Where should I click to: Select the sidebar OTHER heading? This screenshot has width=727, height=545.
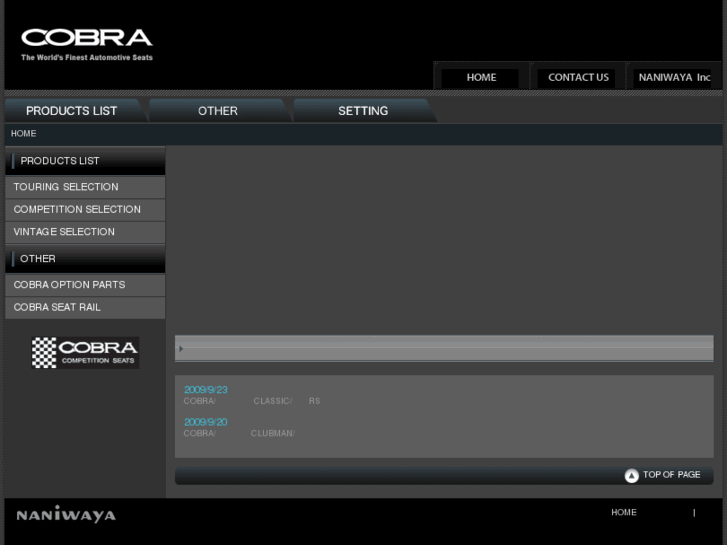[85, 259]
